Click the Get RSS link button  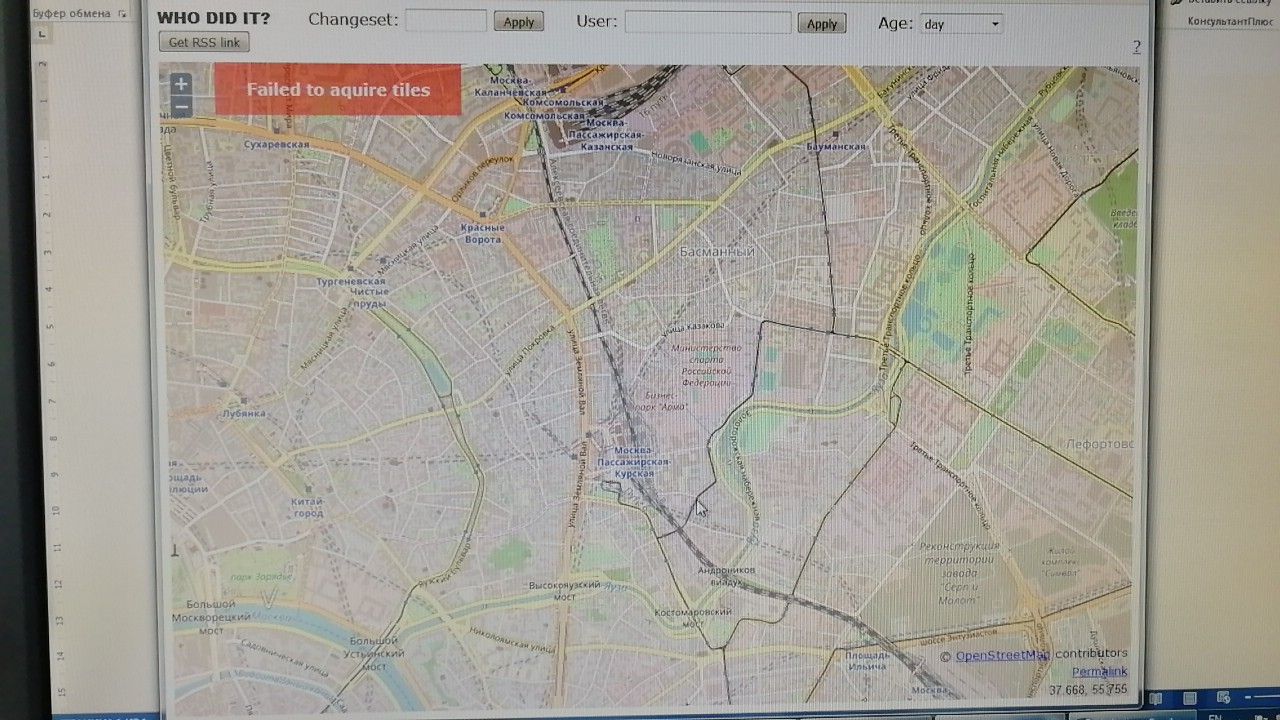coord(204,42)
